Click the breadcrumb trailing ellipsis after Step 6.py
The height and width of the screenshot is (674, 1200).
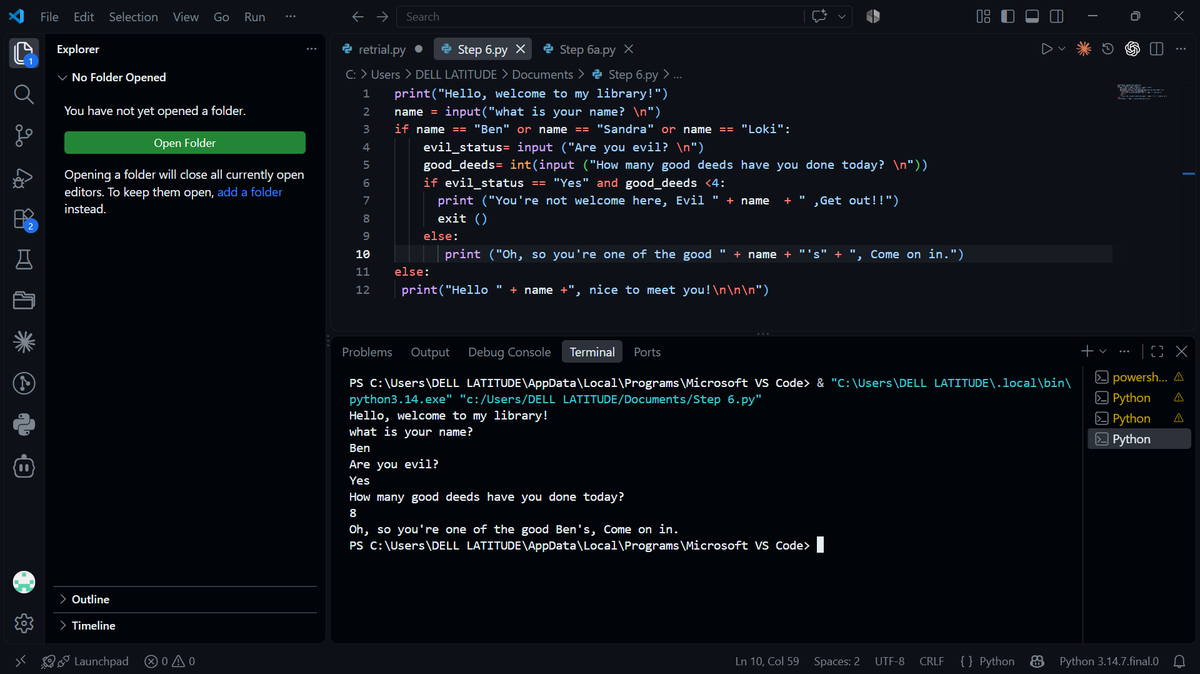tap(678, 74)
